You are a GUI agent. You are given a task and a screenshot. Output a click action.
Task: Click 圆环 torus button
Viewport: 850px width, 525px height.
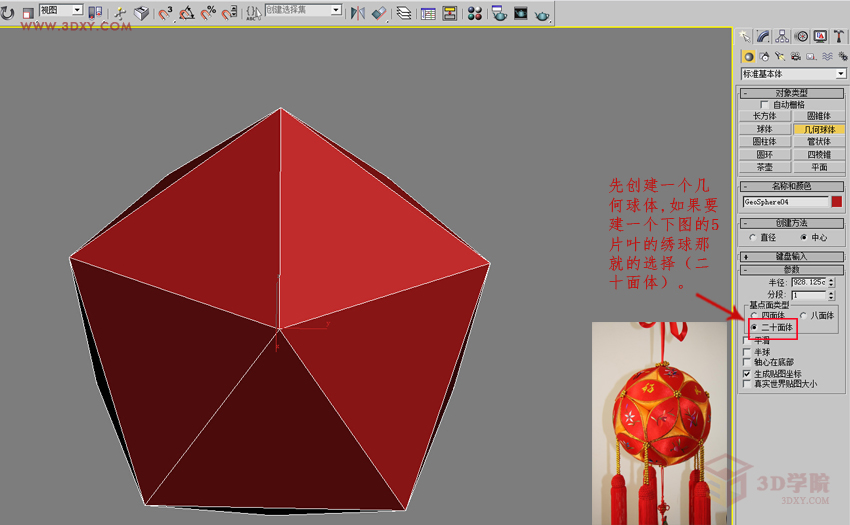pos(764,155)
